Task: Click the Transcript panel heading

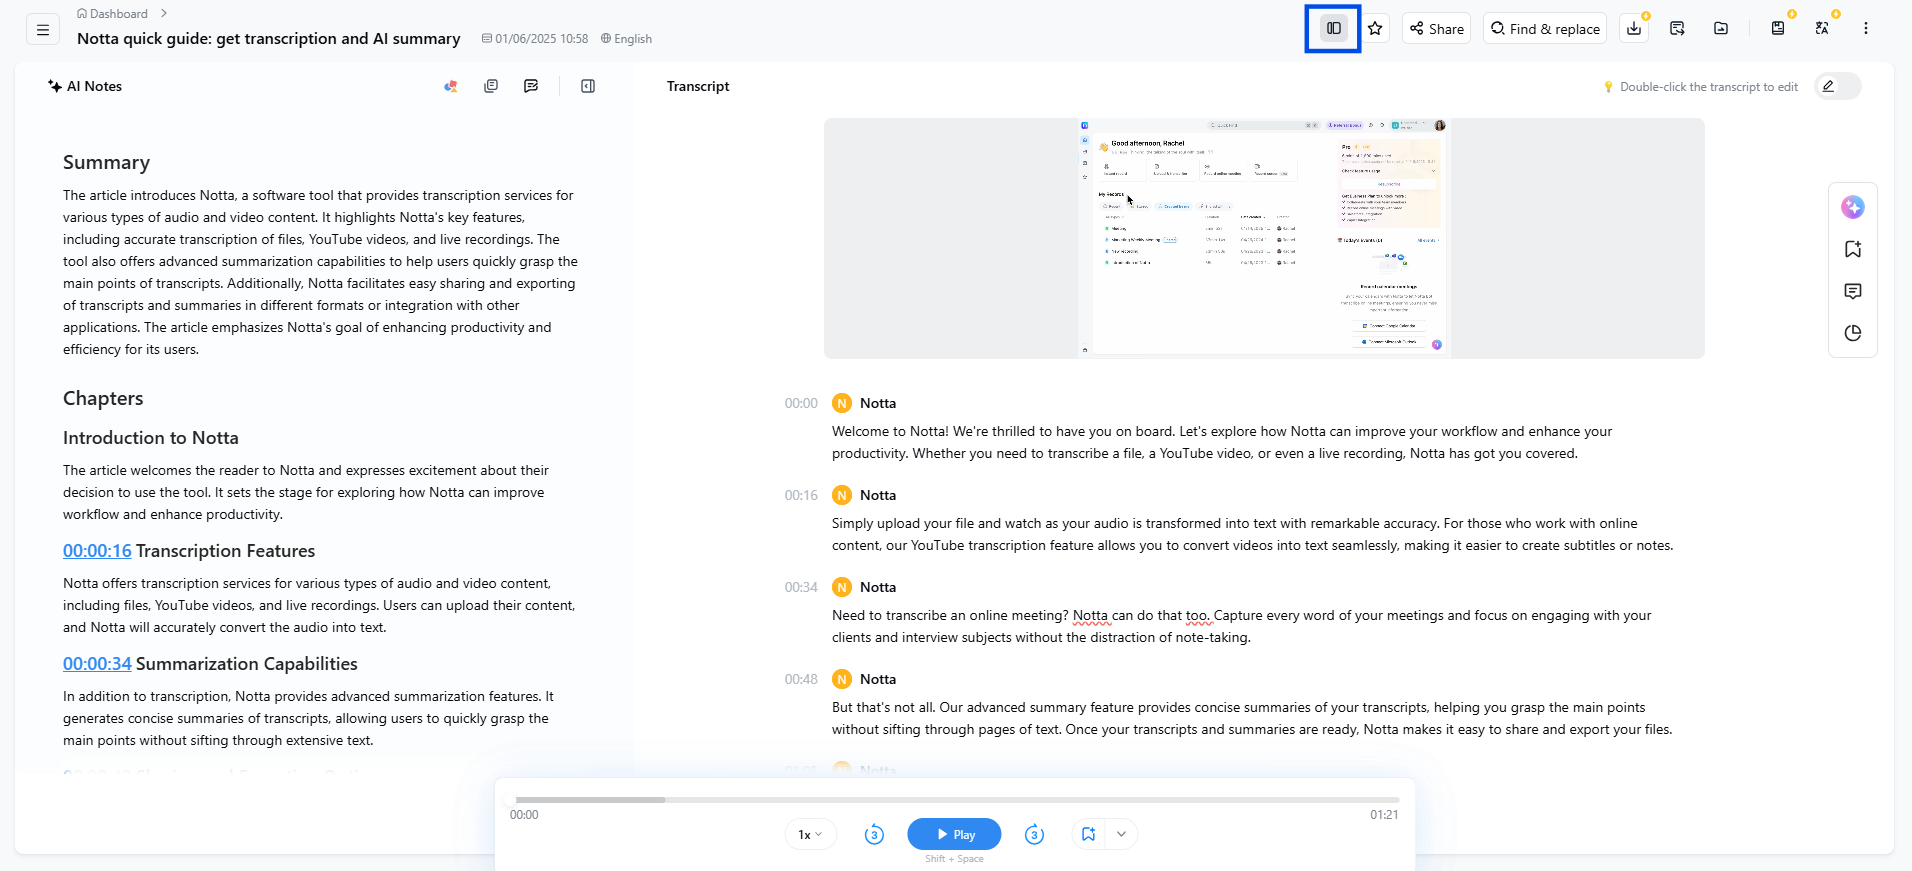Action: 698,87
